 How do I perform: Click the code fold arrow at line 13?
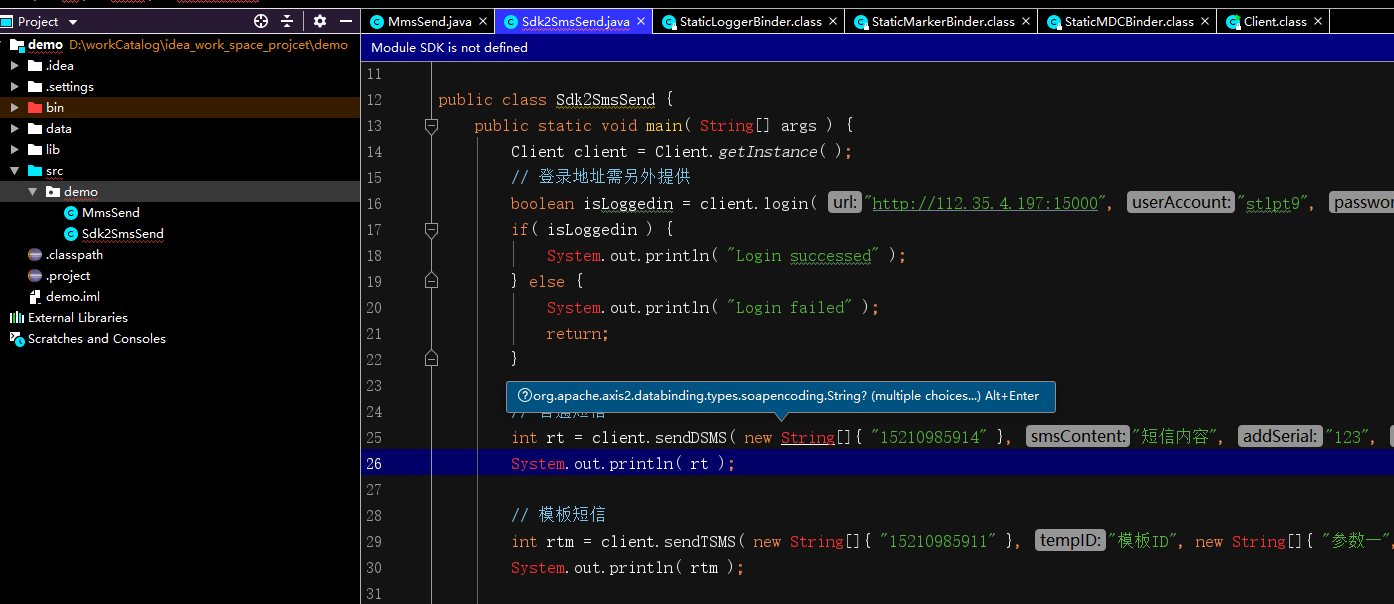coord(431,125)
